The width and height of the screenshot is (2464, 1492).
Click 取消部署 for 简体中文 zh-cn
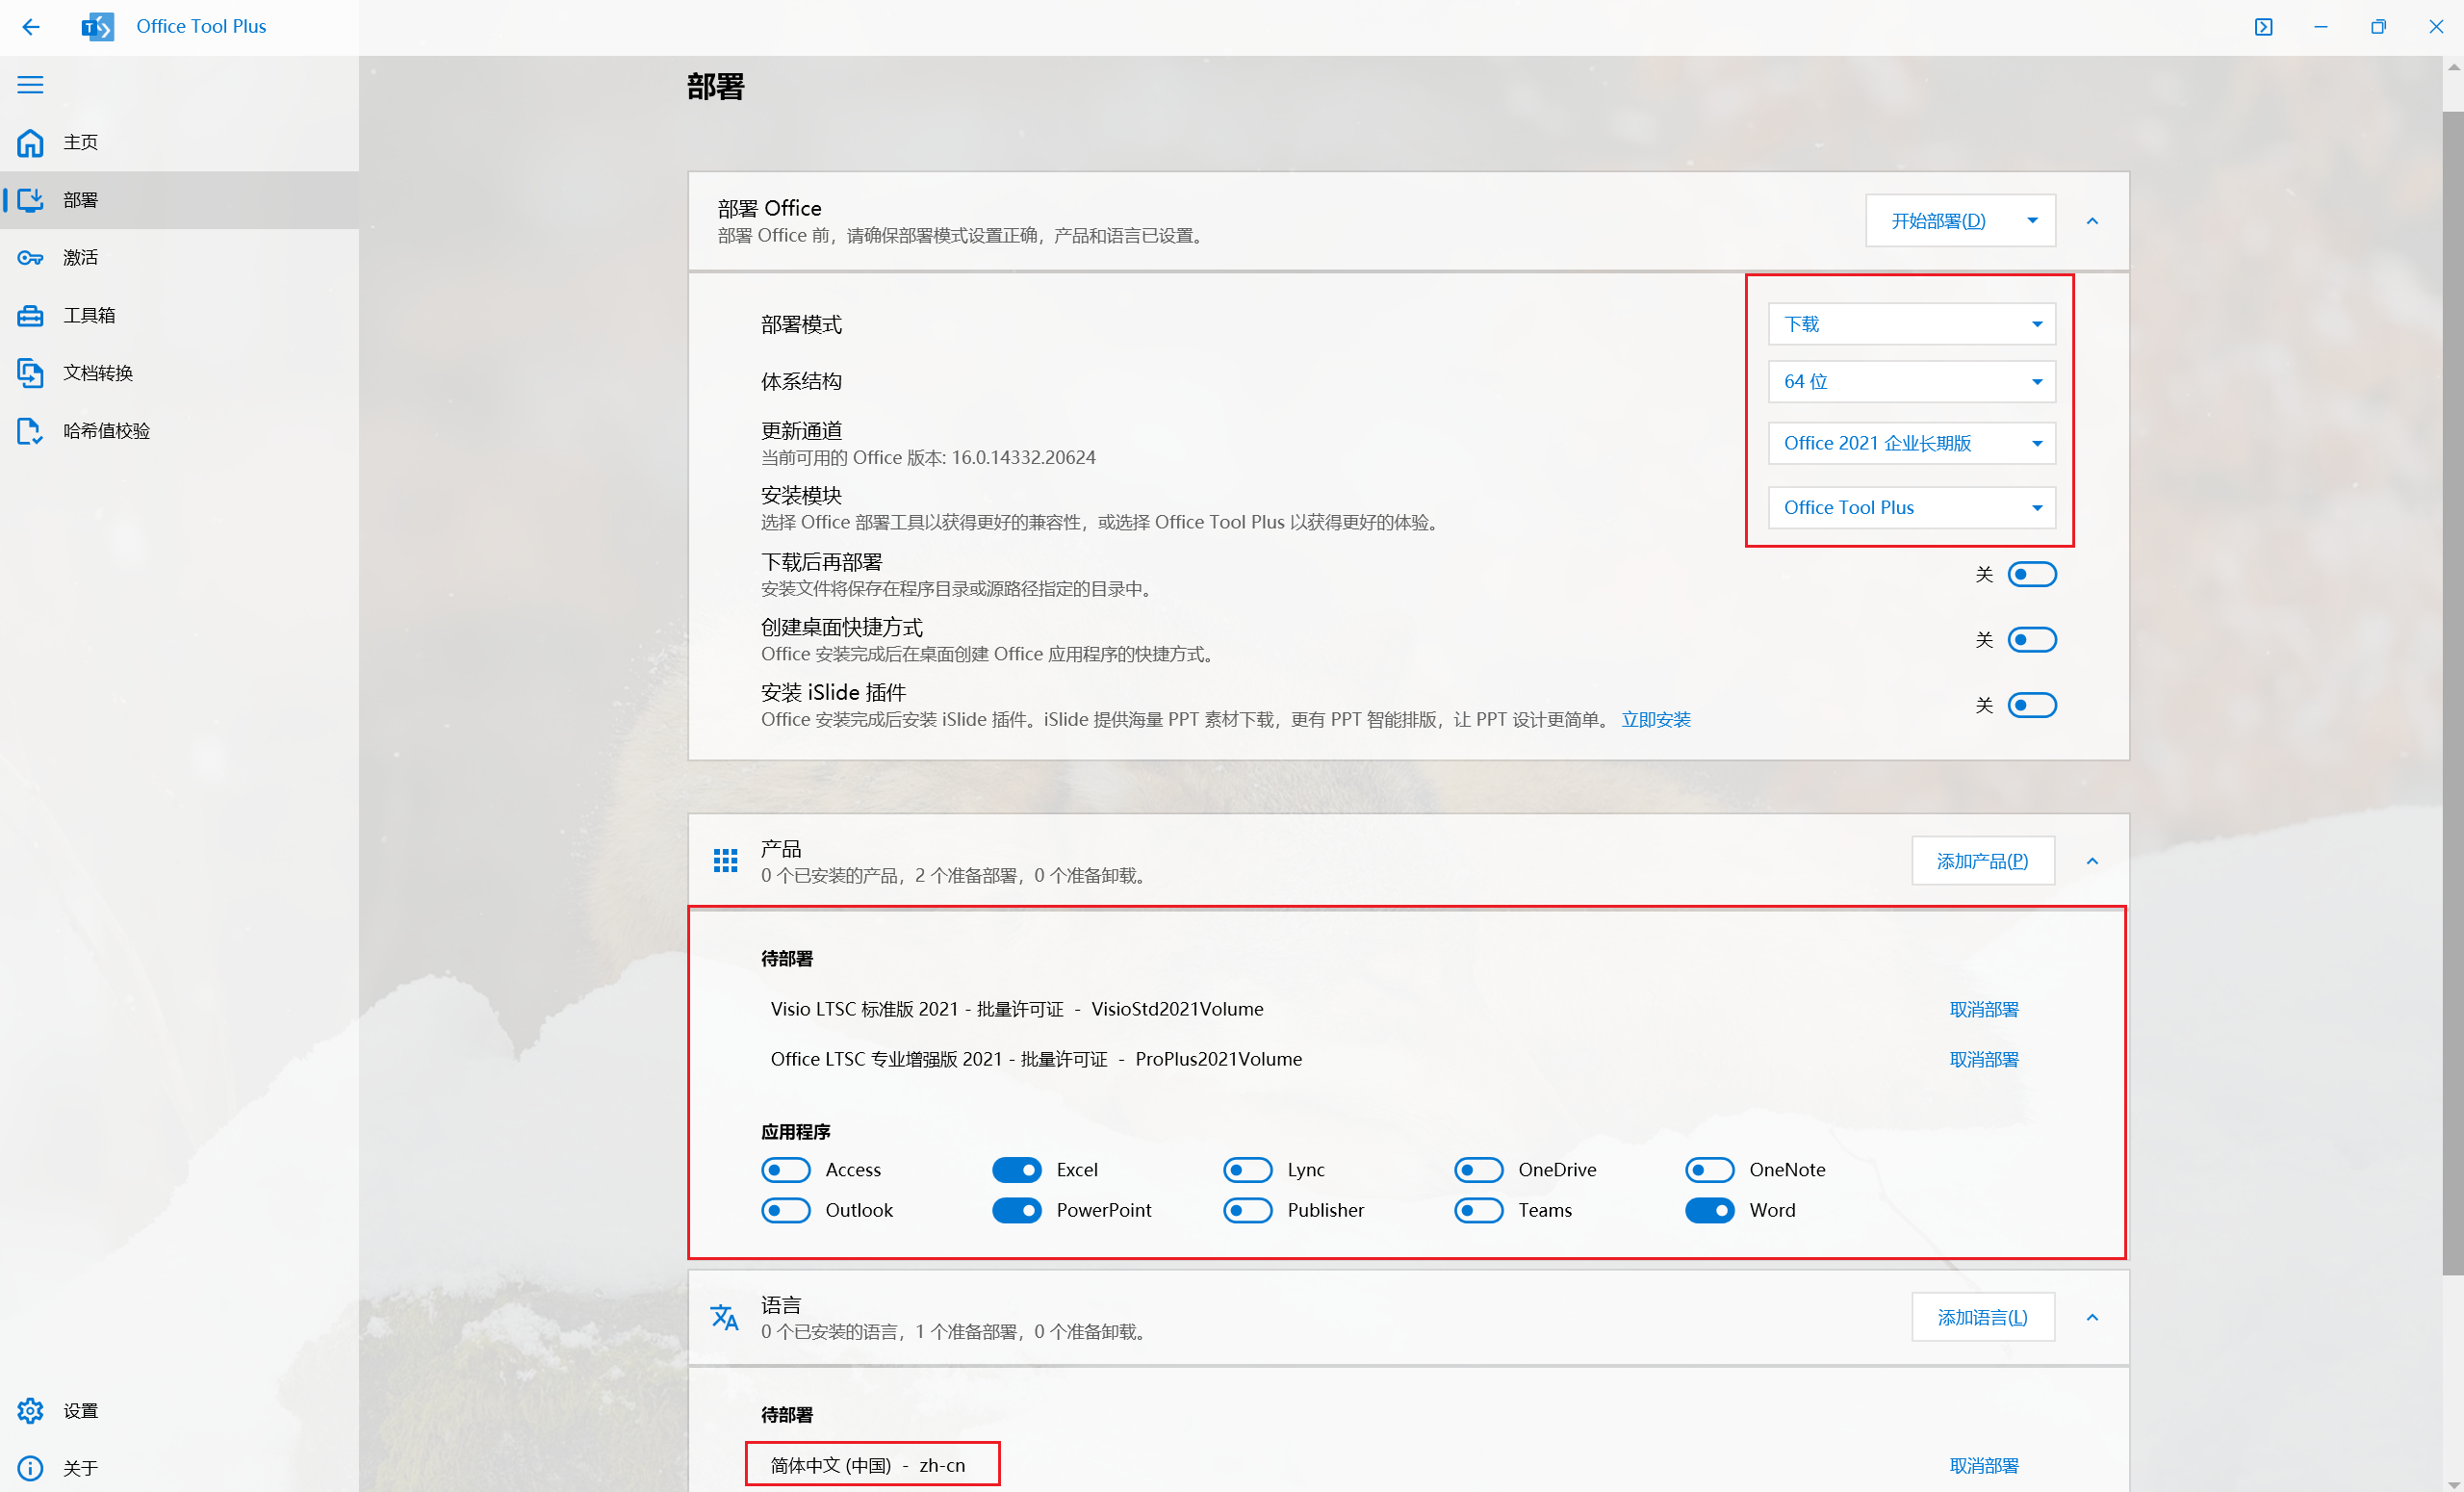click(1983, 1465)
